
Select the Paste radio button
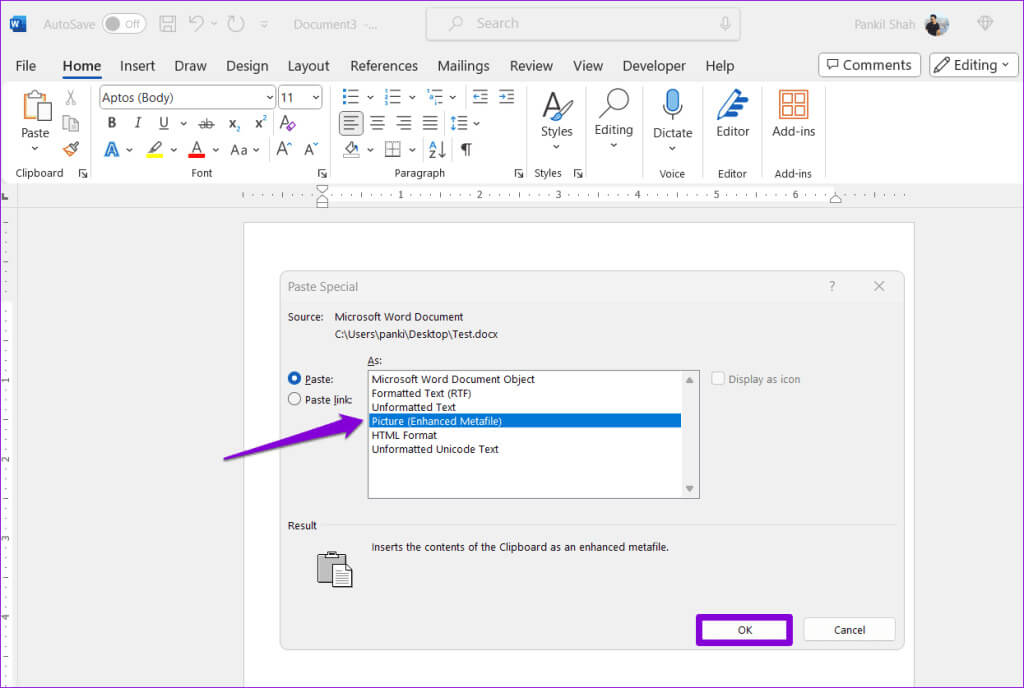click(x=295, y=379)
